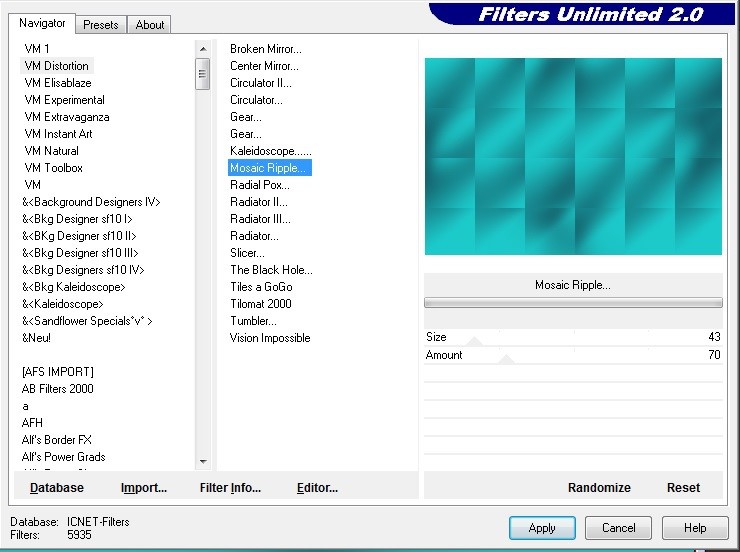
Task: Click the Apply button
Action: pos(542,527)
